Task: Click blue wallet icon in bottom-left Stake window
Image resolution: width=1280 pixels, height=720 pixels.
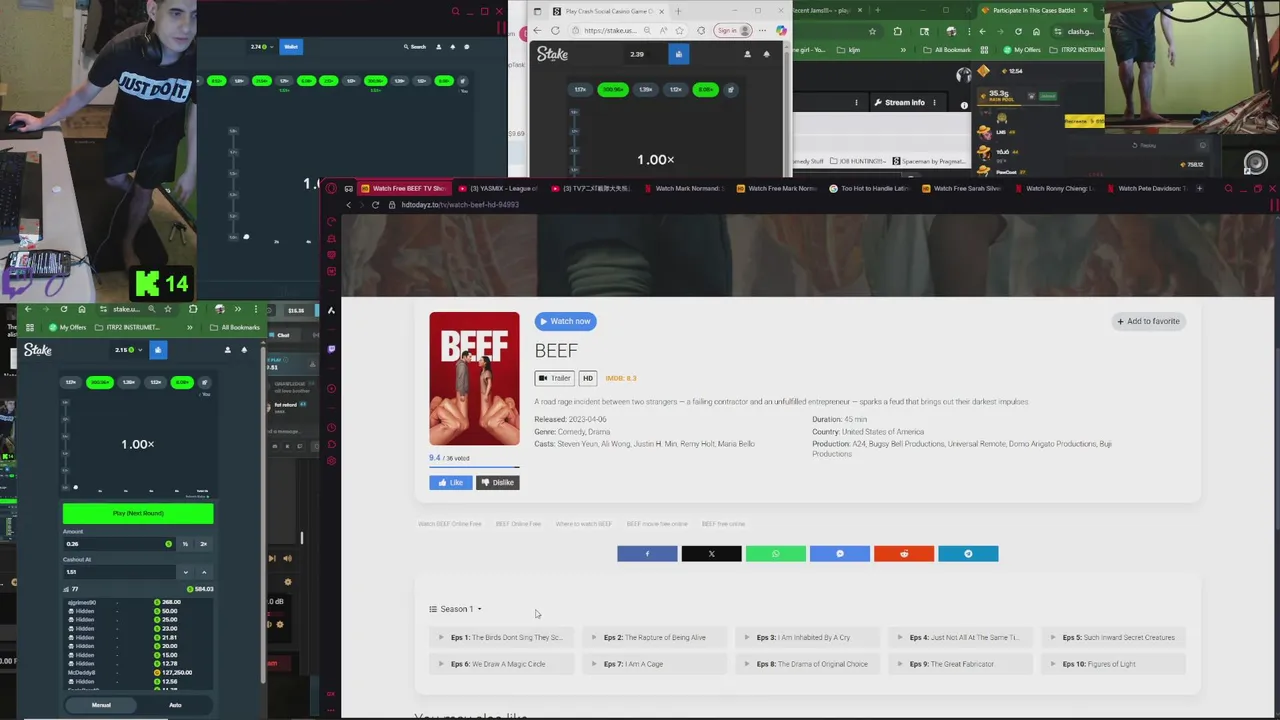Action: point(158,350)
